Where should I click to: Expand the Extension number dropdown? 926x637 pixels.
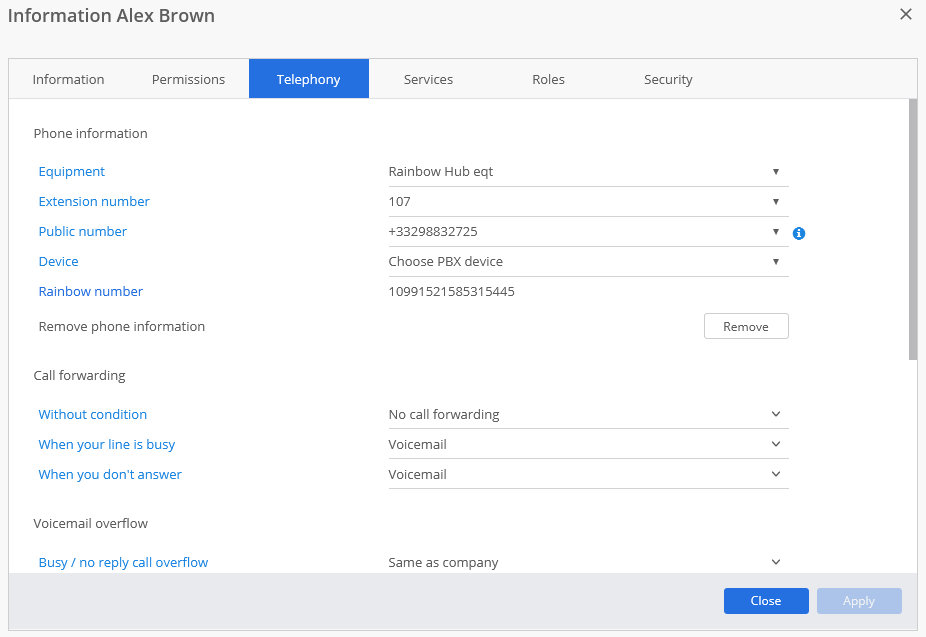coord(587,202)
